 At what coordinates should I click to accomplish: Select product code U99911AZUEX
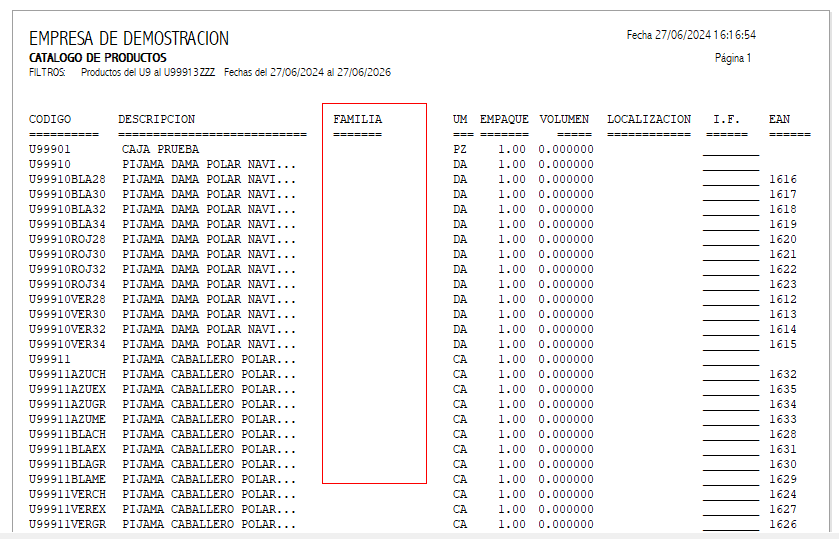[x=67, y=389]
